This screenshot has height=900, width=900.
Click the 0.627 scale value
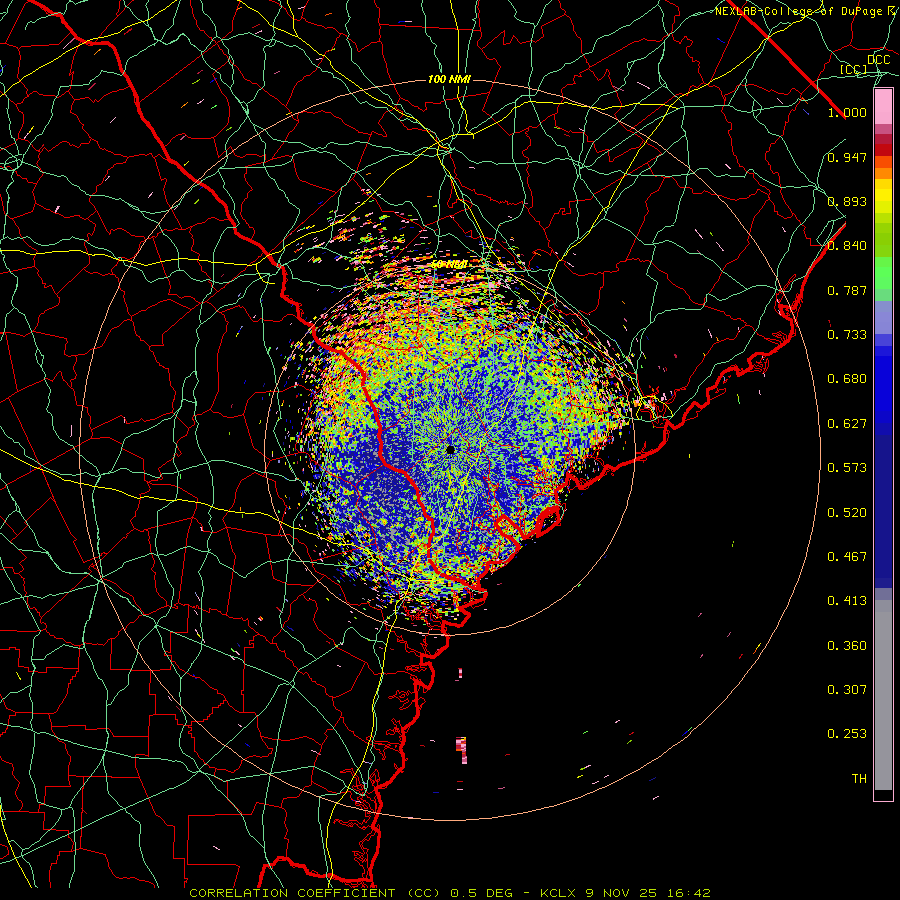click(x=847, y=424)
